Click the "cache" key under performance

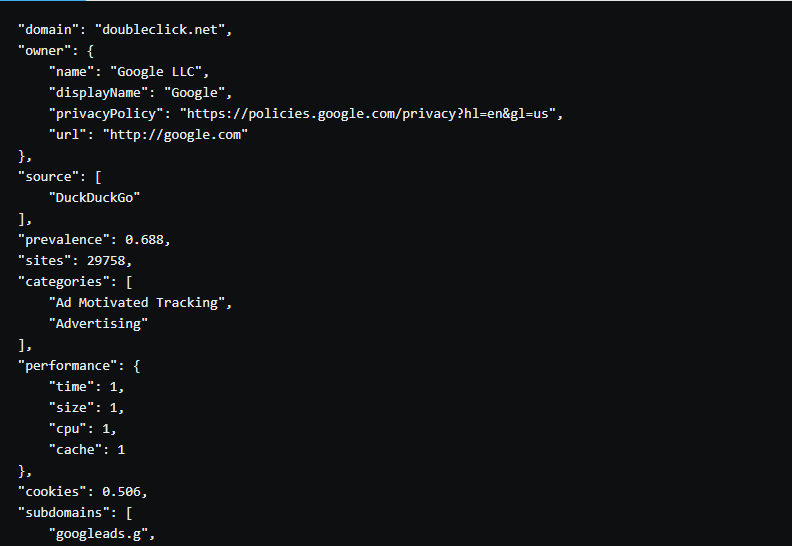coord(75,450)
